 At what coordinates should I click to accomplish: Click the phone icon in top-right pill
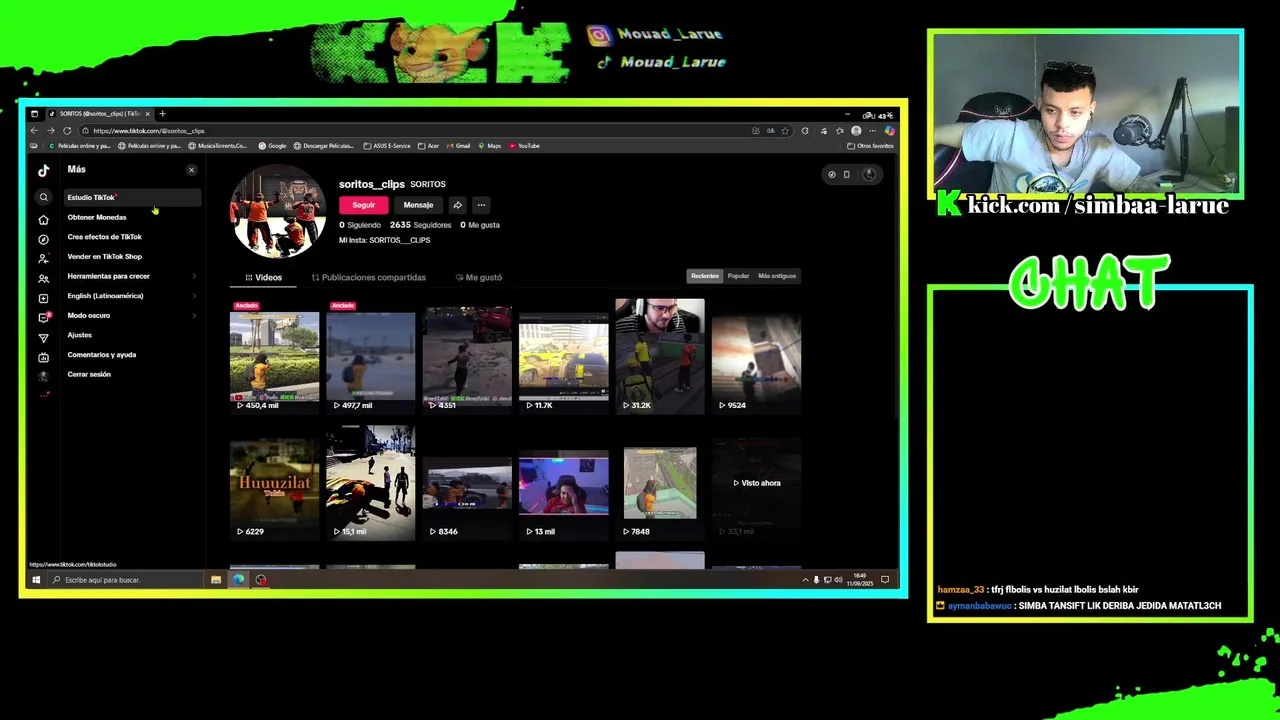click(x=847, y=174)
